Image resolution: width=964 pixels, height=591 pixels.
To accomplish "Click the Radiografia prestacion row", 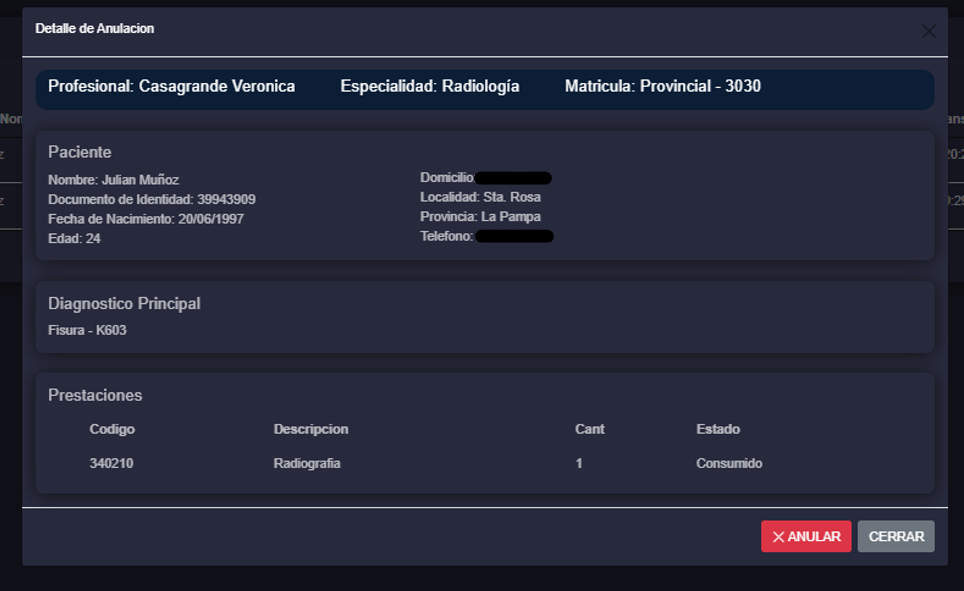I will (305, 463).
